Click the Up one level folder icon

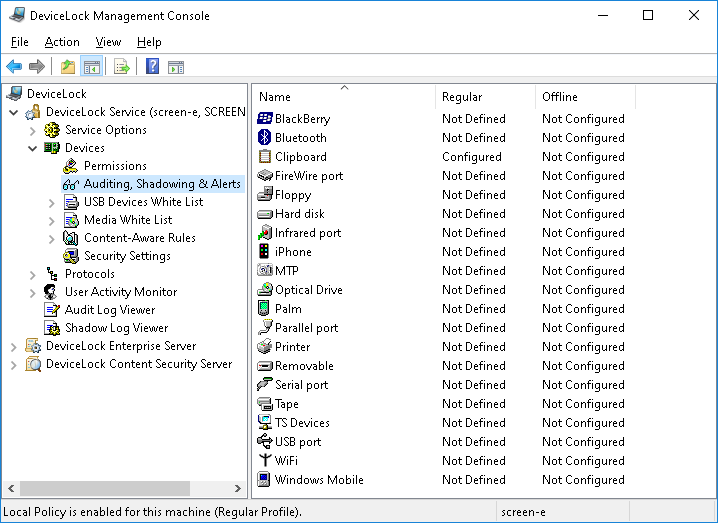coord(67,67)
